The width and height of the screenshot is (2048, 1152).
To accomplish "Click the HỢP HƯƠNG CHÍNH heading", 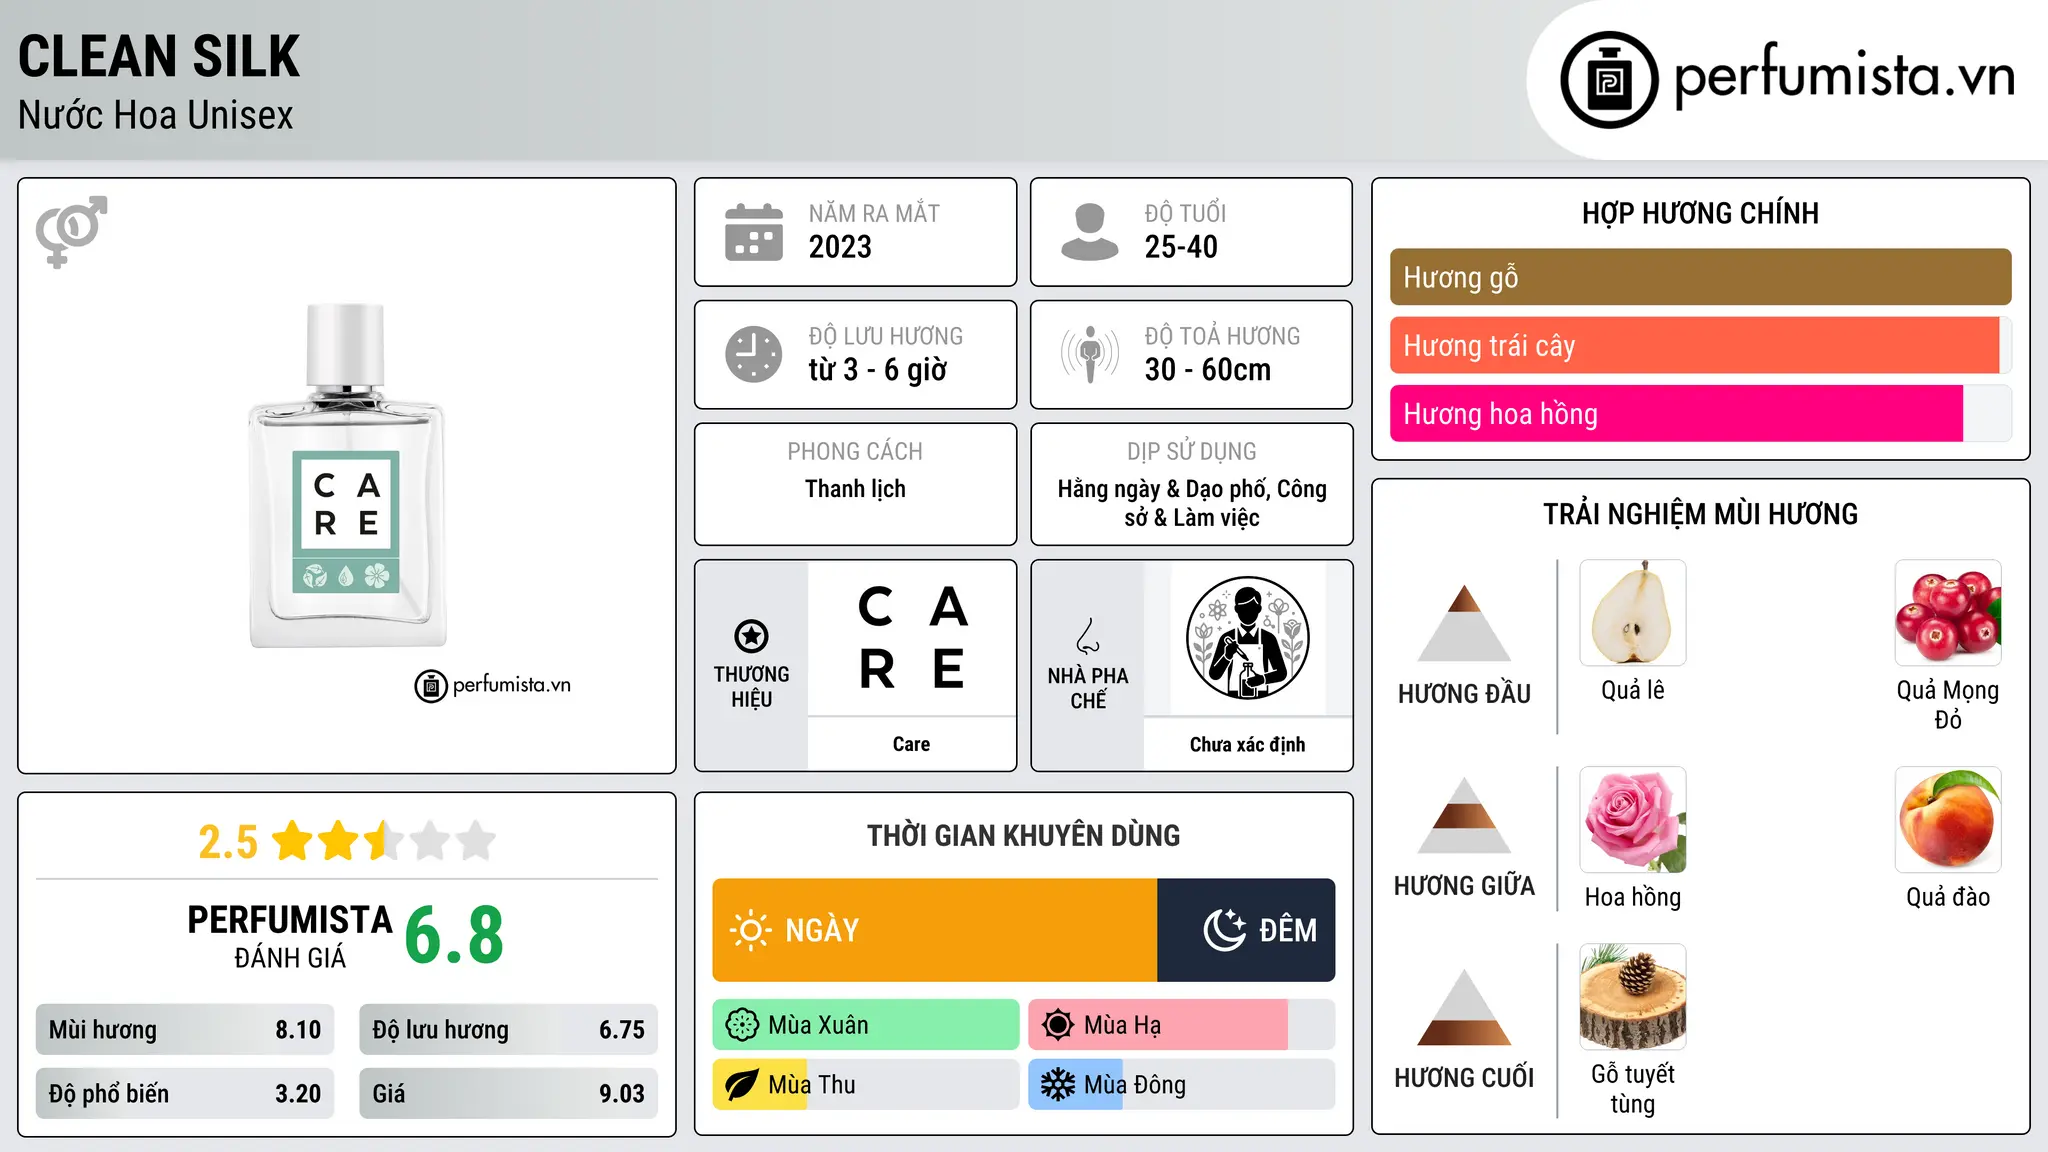I will [x=1700, y=213].
